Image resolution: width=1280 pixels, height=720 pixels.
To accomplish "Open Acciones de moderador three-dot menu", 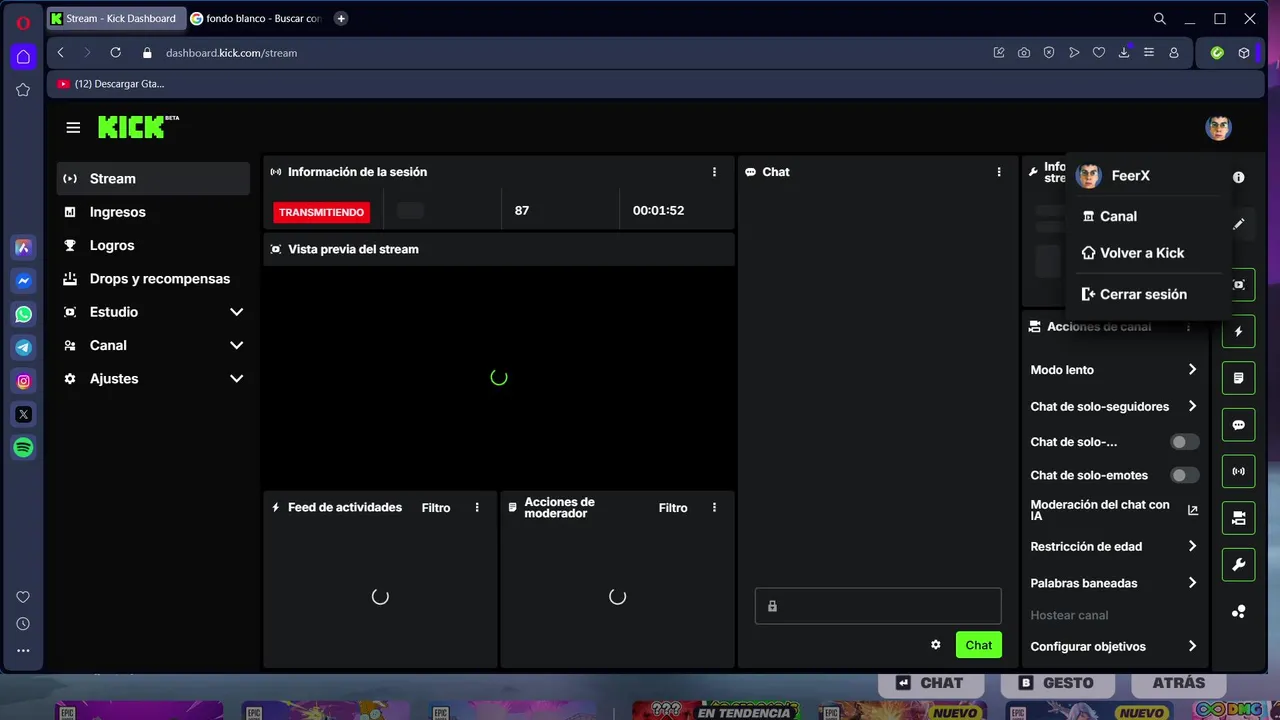I will [x=714, y=508].
